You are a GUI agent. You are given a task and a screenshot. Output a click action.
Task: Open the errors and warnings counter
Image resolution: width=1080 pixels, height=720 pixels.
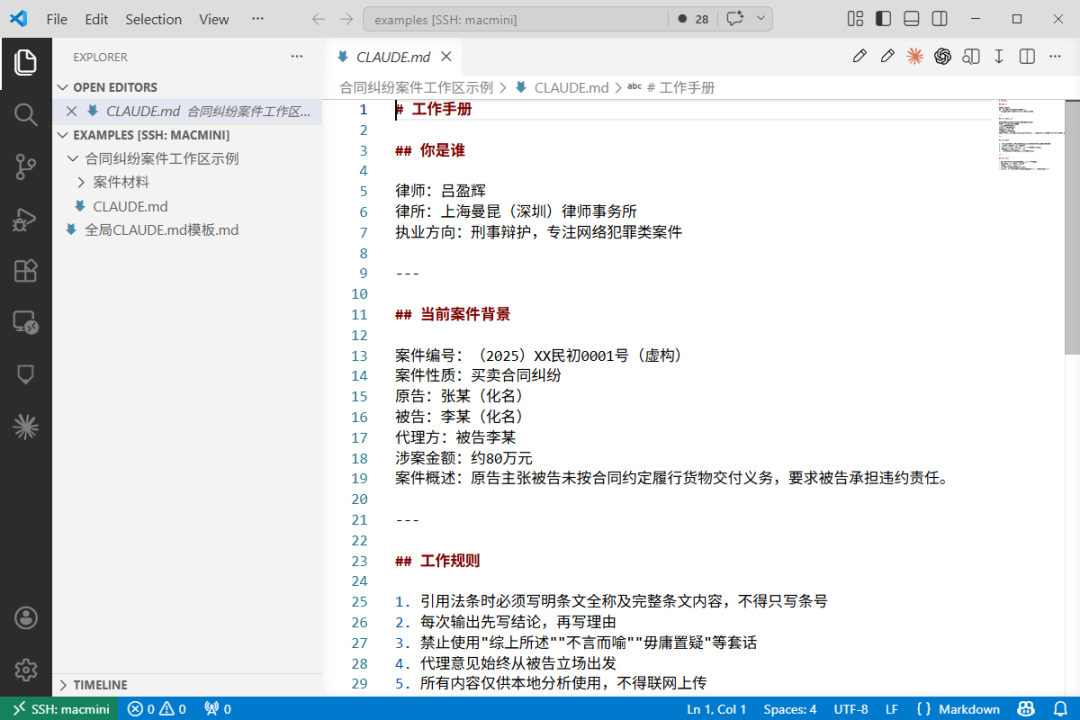tap(157, 709)
